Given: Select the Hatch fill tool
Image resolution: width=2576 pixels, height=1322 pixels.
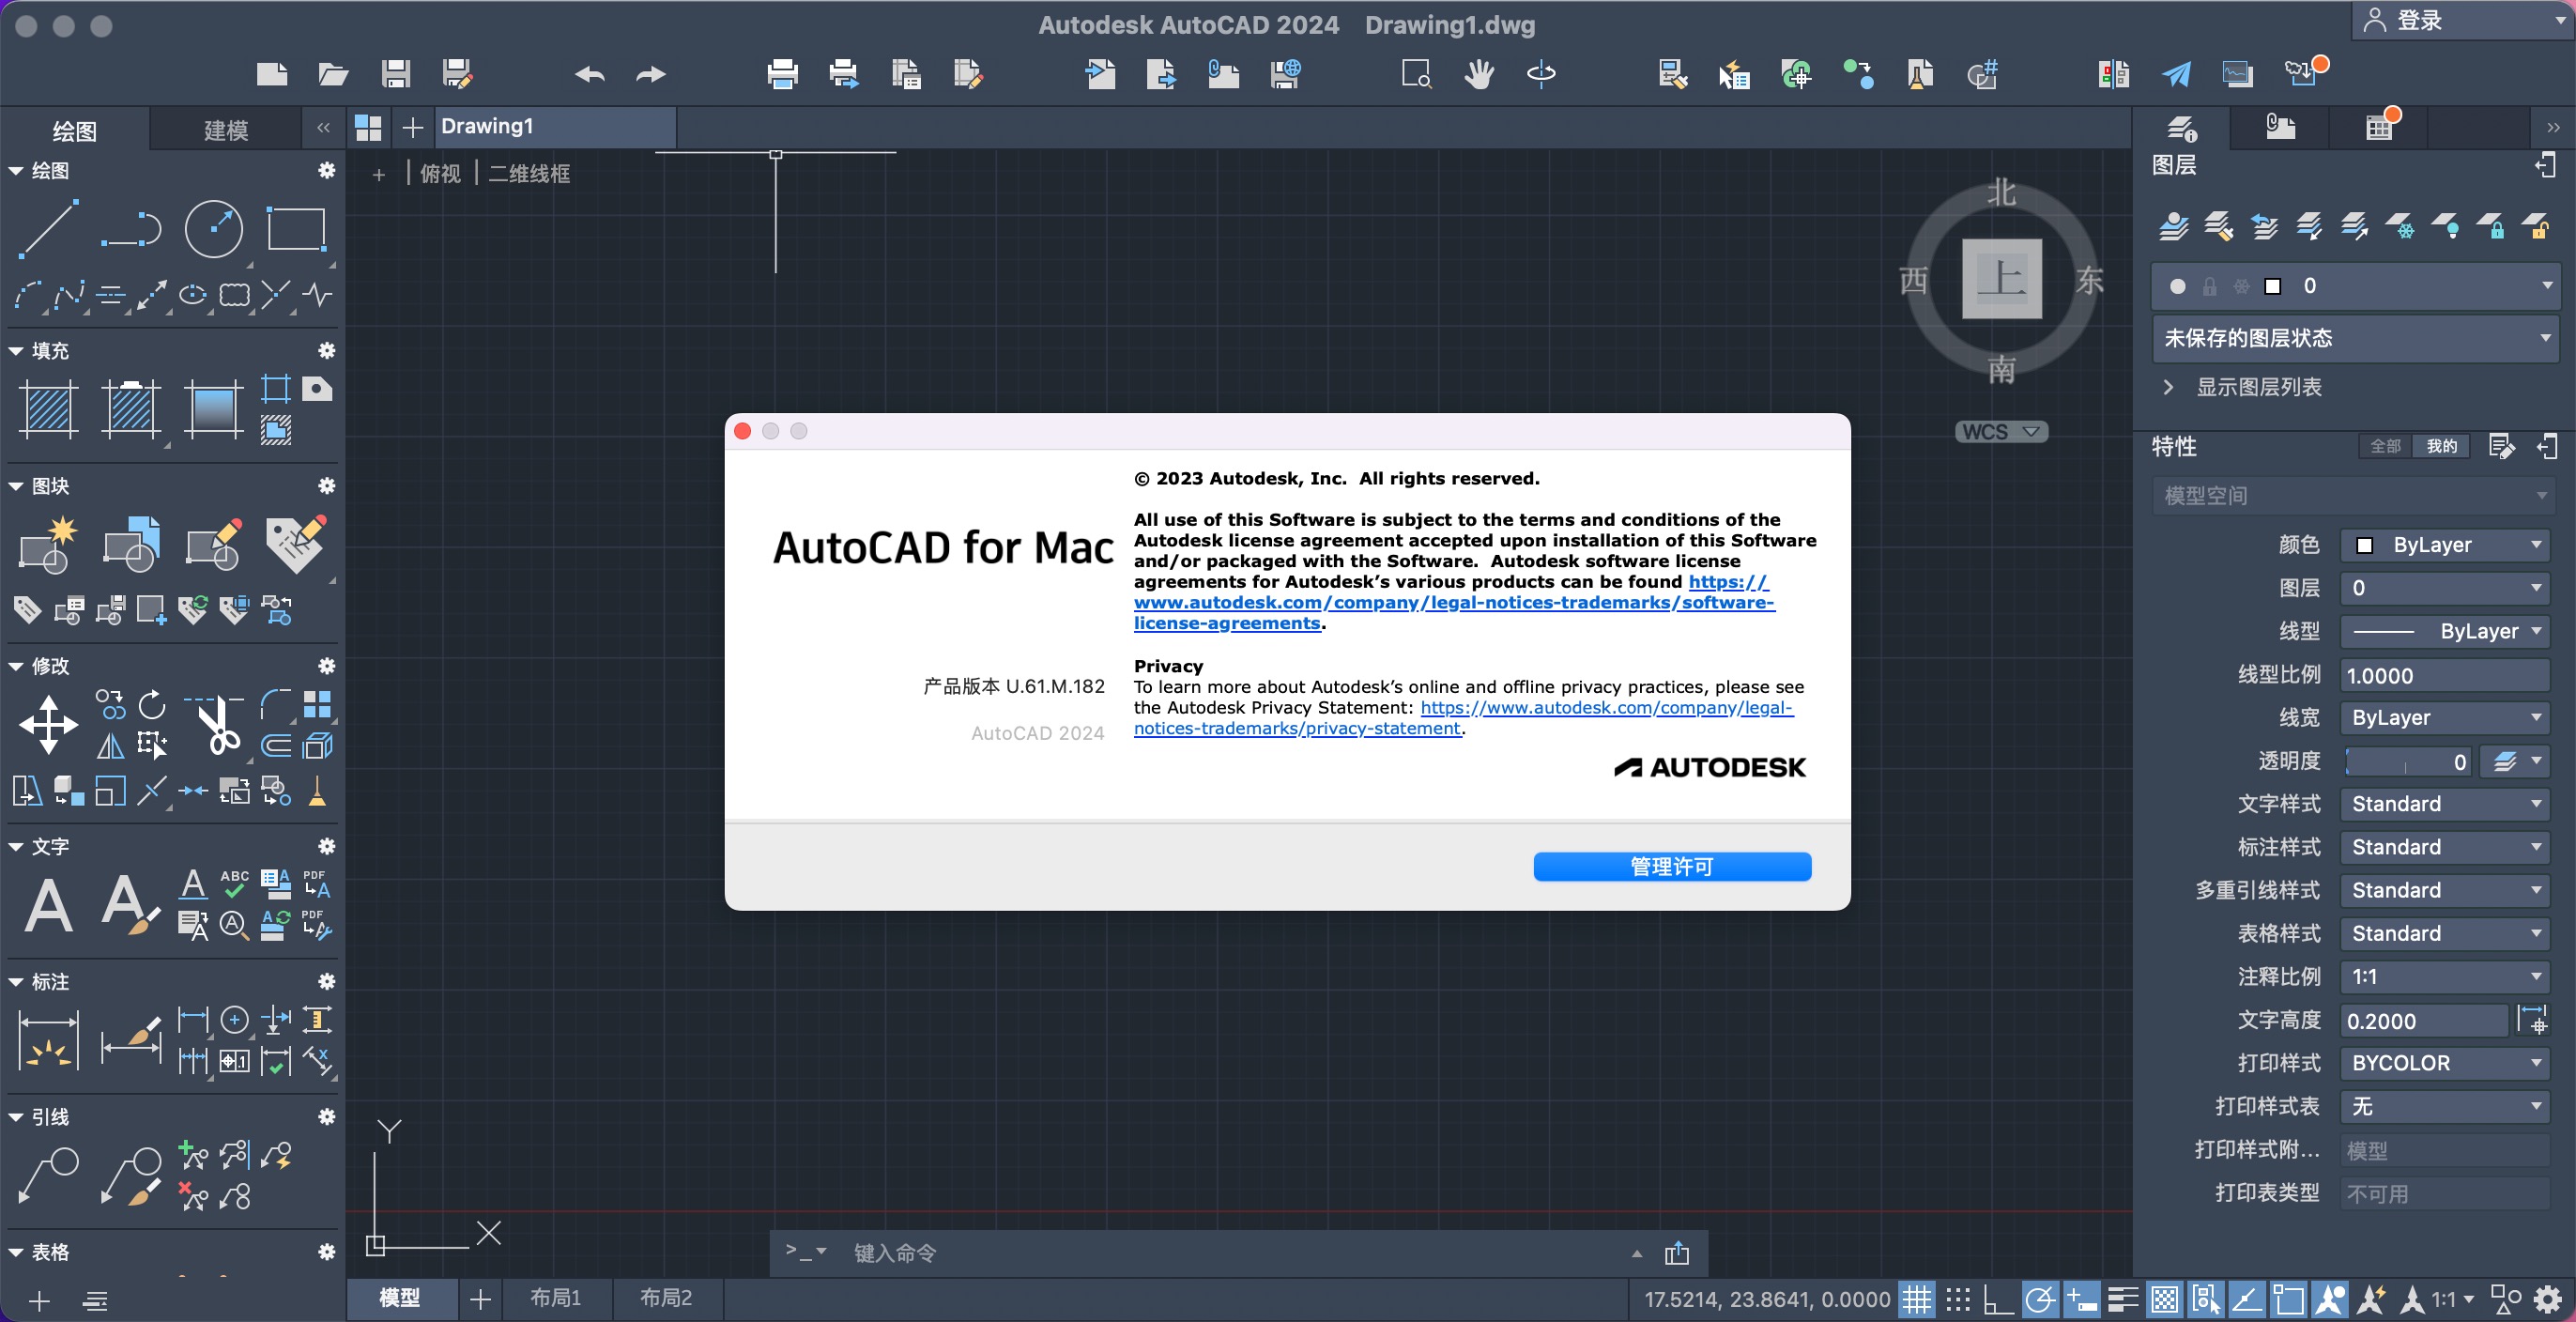Looking at the screenshot, I should click(x=48, y=409).
